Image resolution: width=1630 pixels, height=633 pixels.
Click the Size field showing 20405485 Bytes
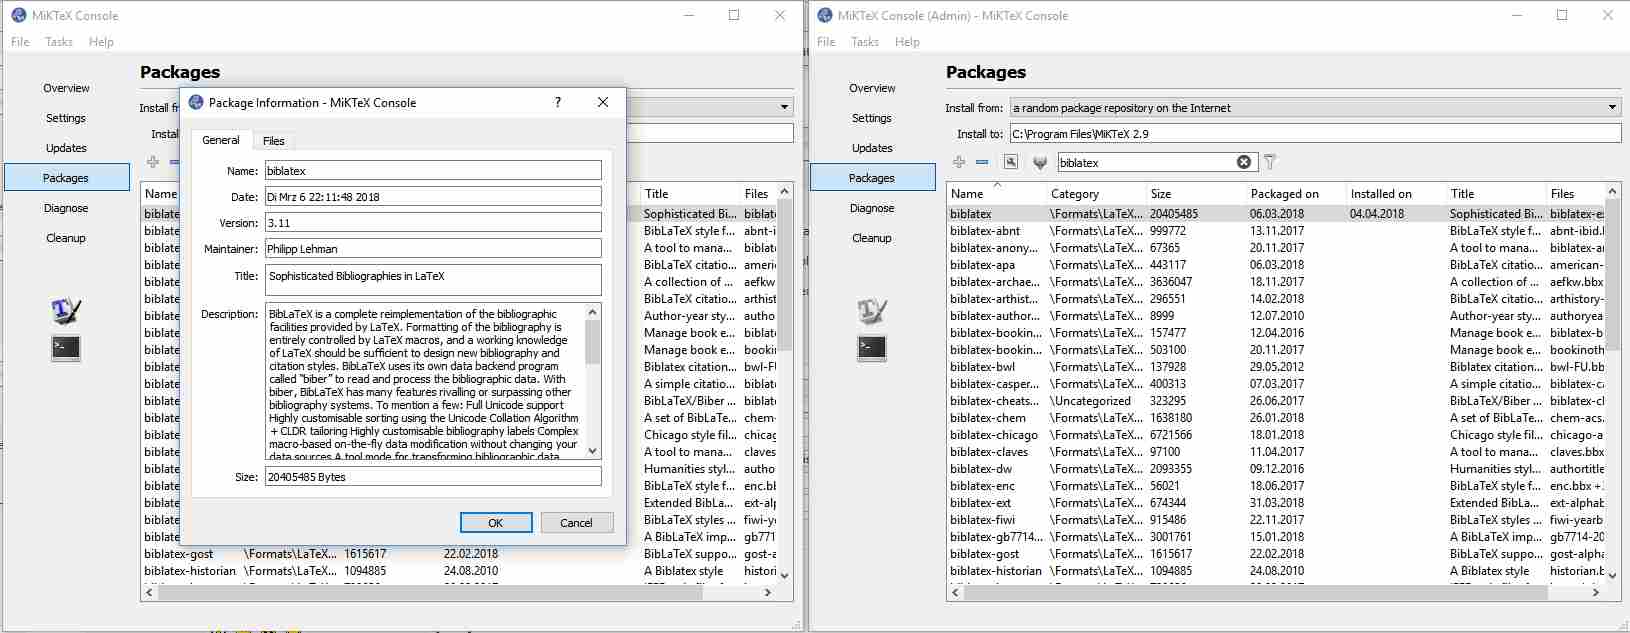433,477
